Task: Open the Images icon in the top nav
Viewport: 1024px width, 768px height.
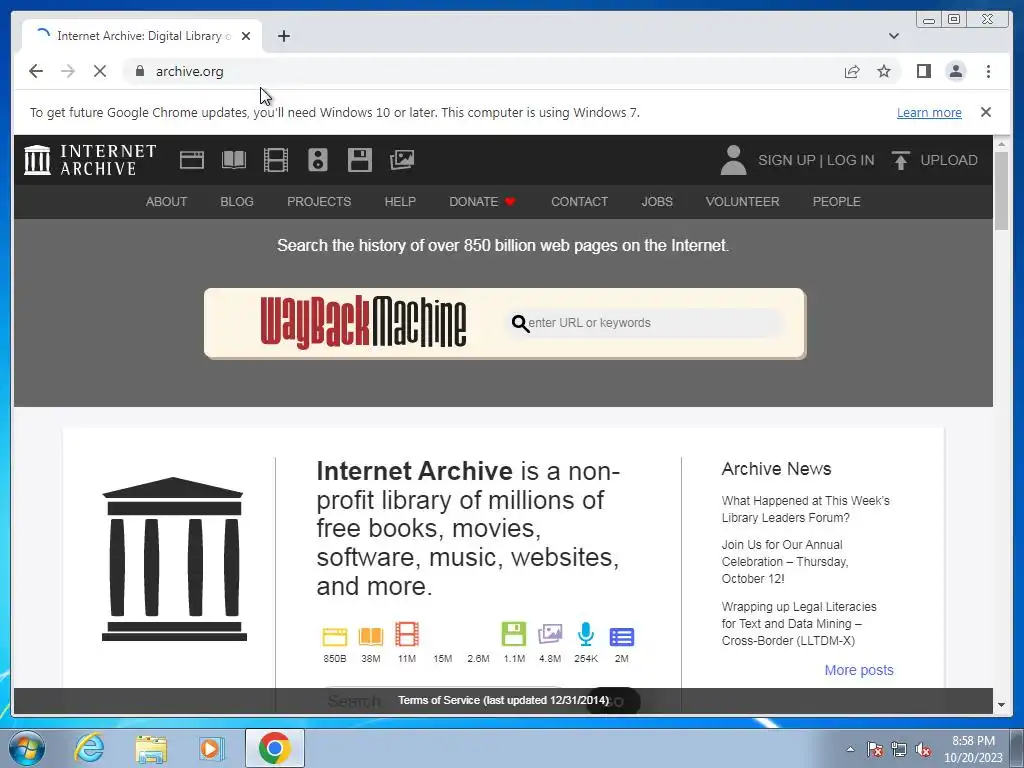Action: [x=402, y=160]
